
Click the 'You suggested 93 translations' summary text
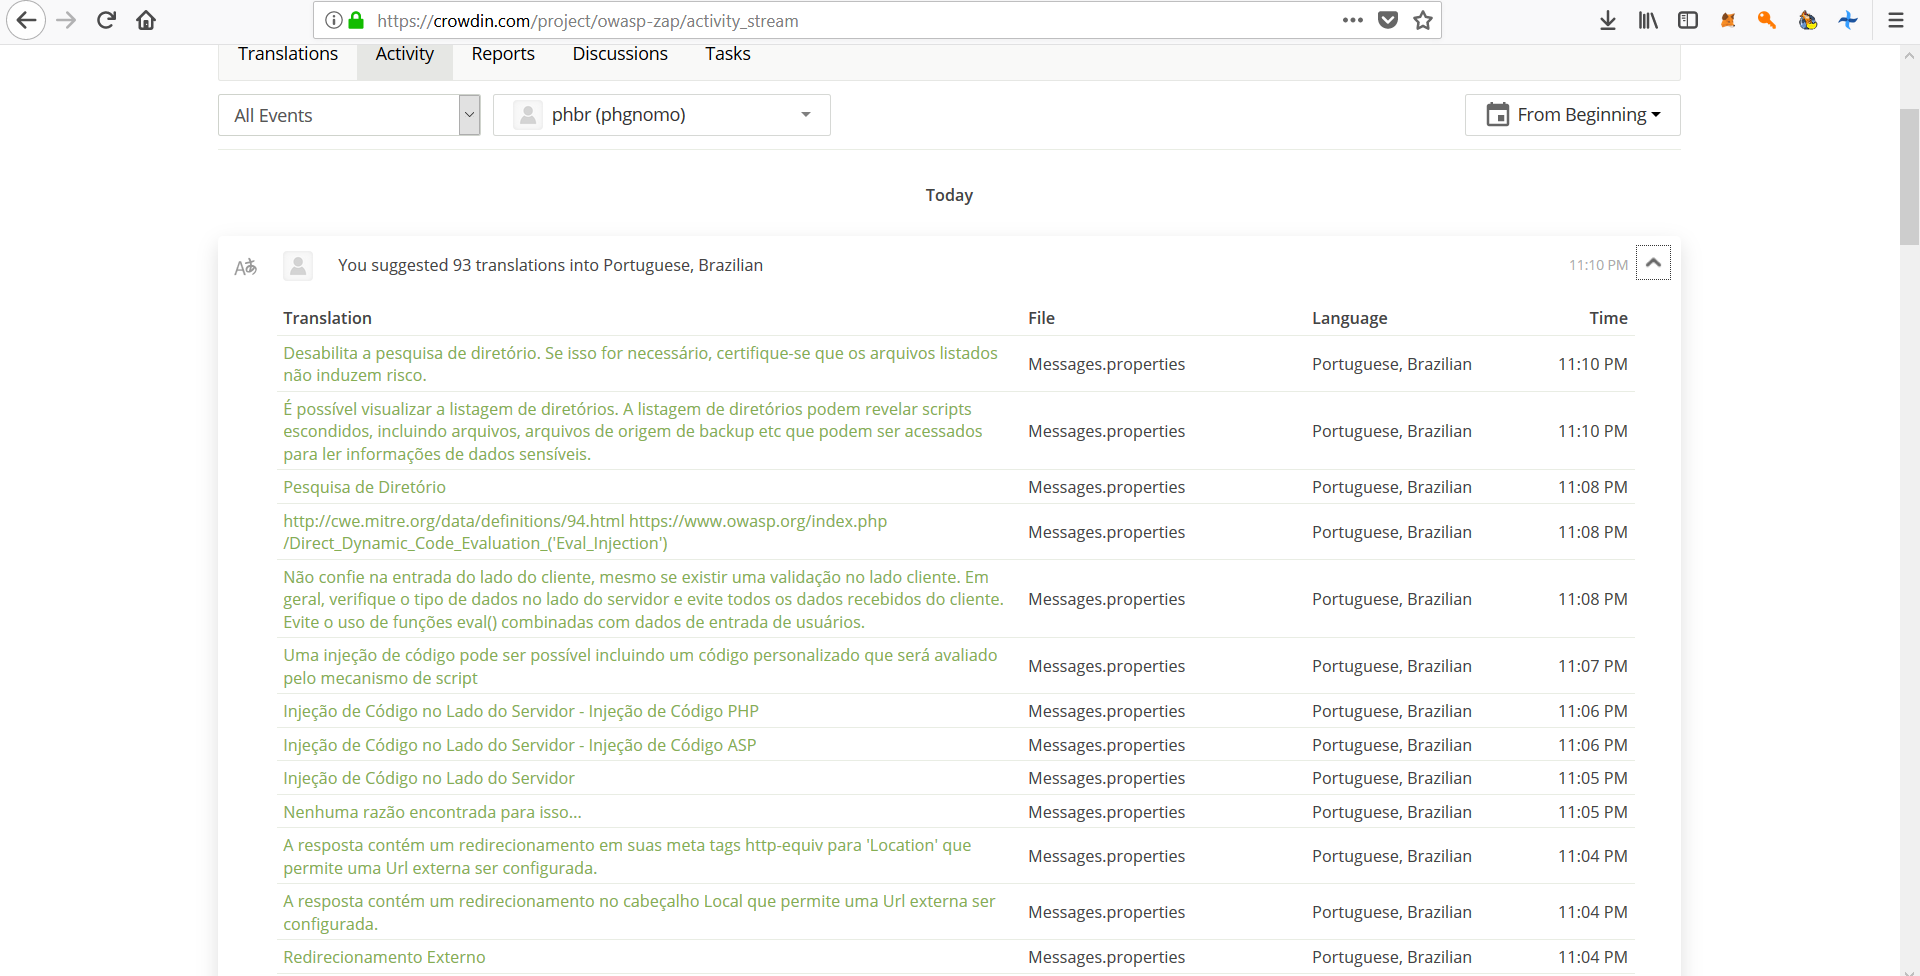[x=550, y=265]
